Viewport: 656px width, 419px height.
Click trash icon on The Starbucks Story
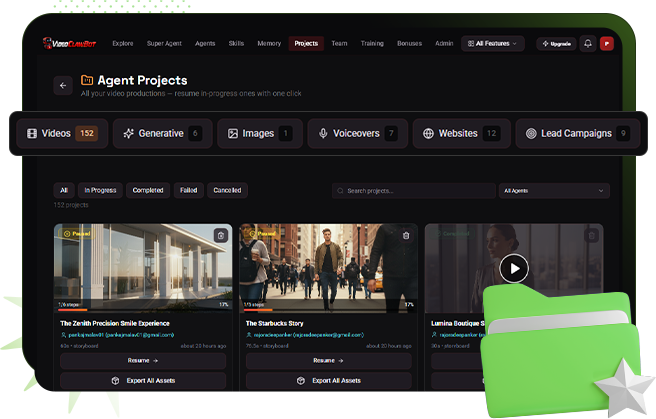406,235
